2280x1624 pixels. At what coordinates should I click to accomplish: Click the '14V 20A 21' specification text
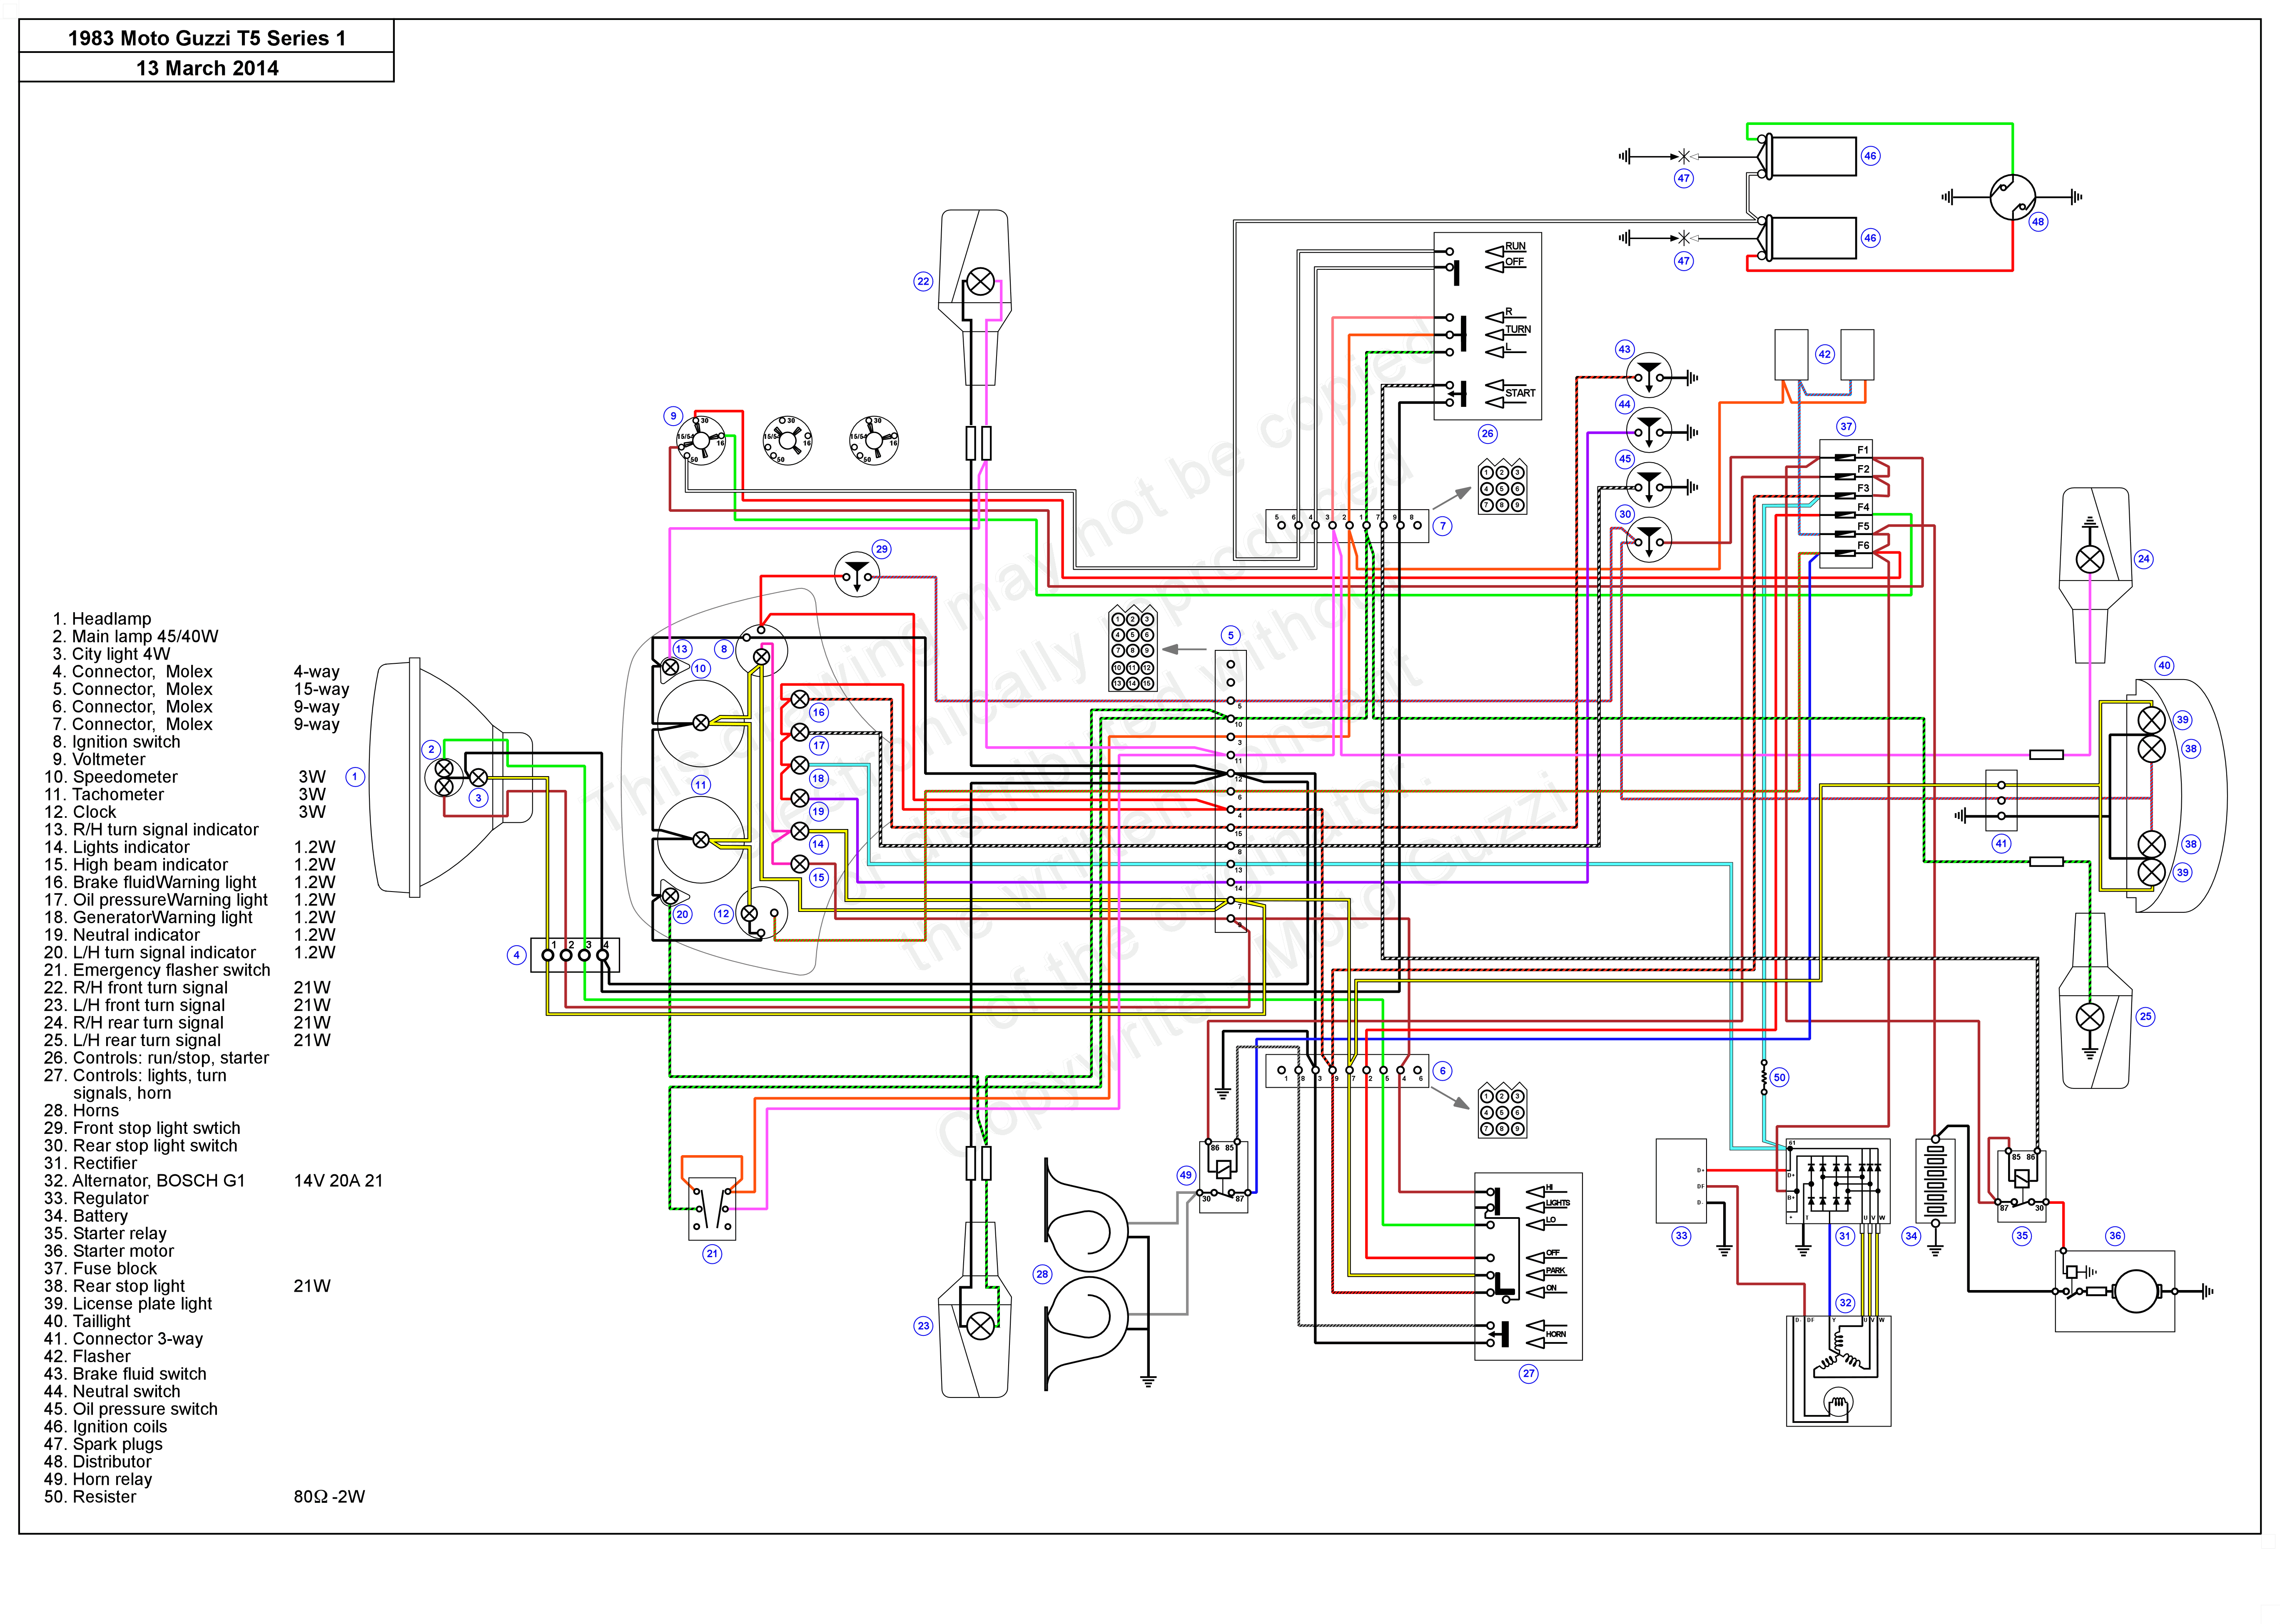point(338,1181)
